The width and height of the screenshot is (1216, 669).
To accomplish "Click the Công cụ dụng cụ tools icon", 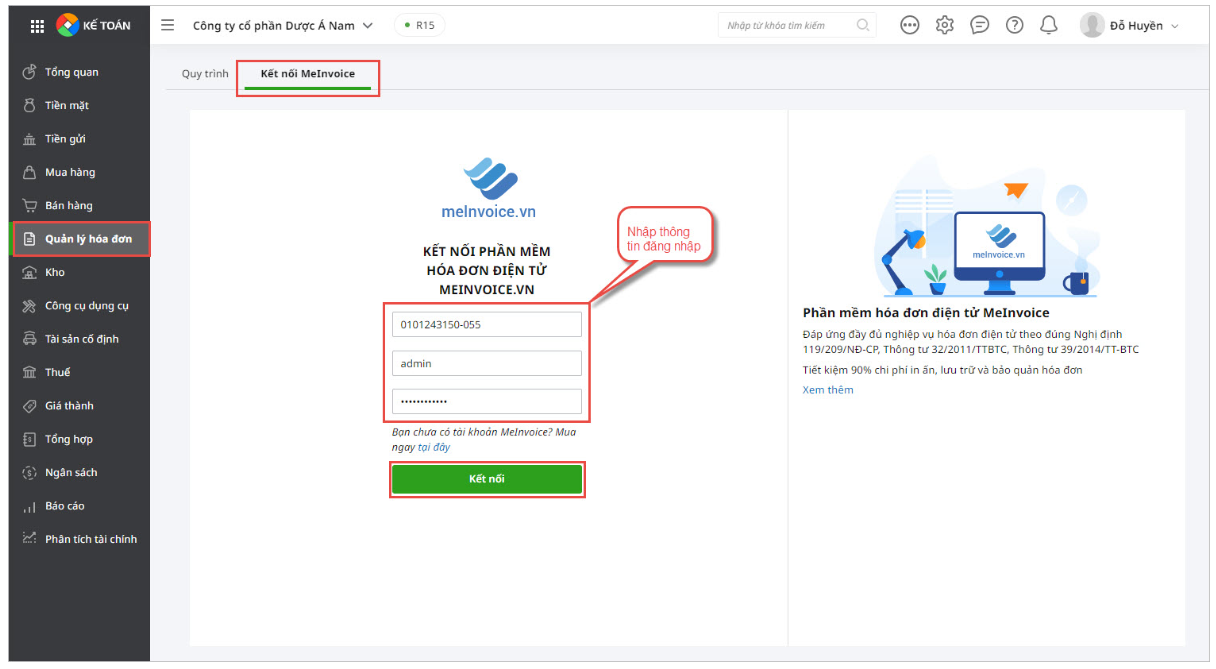I will point(29,306).
